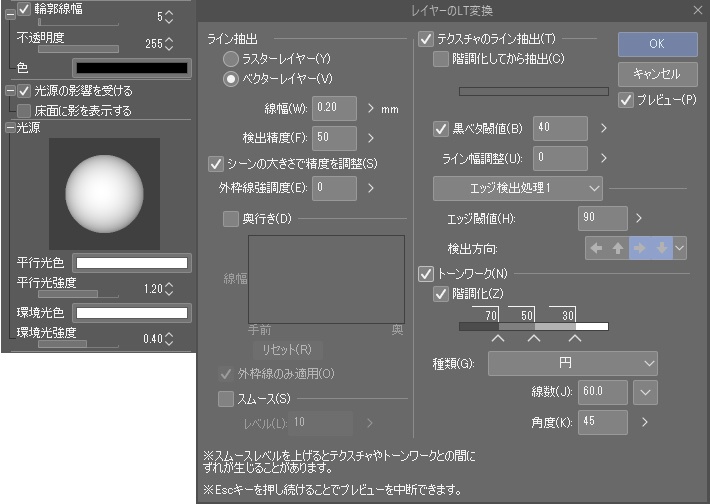The width and height of the screenshot is (710, 504).
Task: Collapse 輪郭線幅 group expander
Action: [10, 14]
